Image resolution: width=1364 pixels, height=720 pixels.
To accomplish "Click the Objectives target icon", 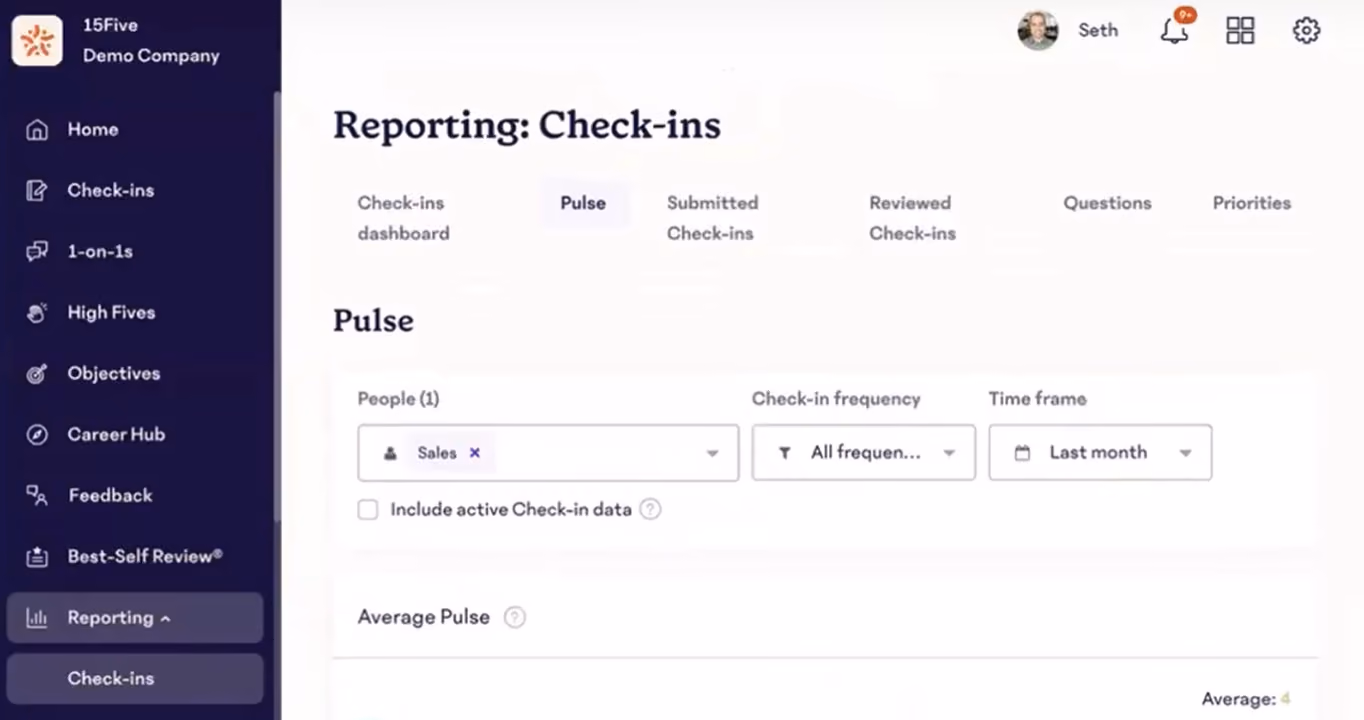I will pos(37,374).
